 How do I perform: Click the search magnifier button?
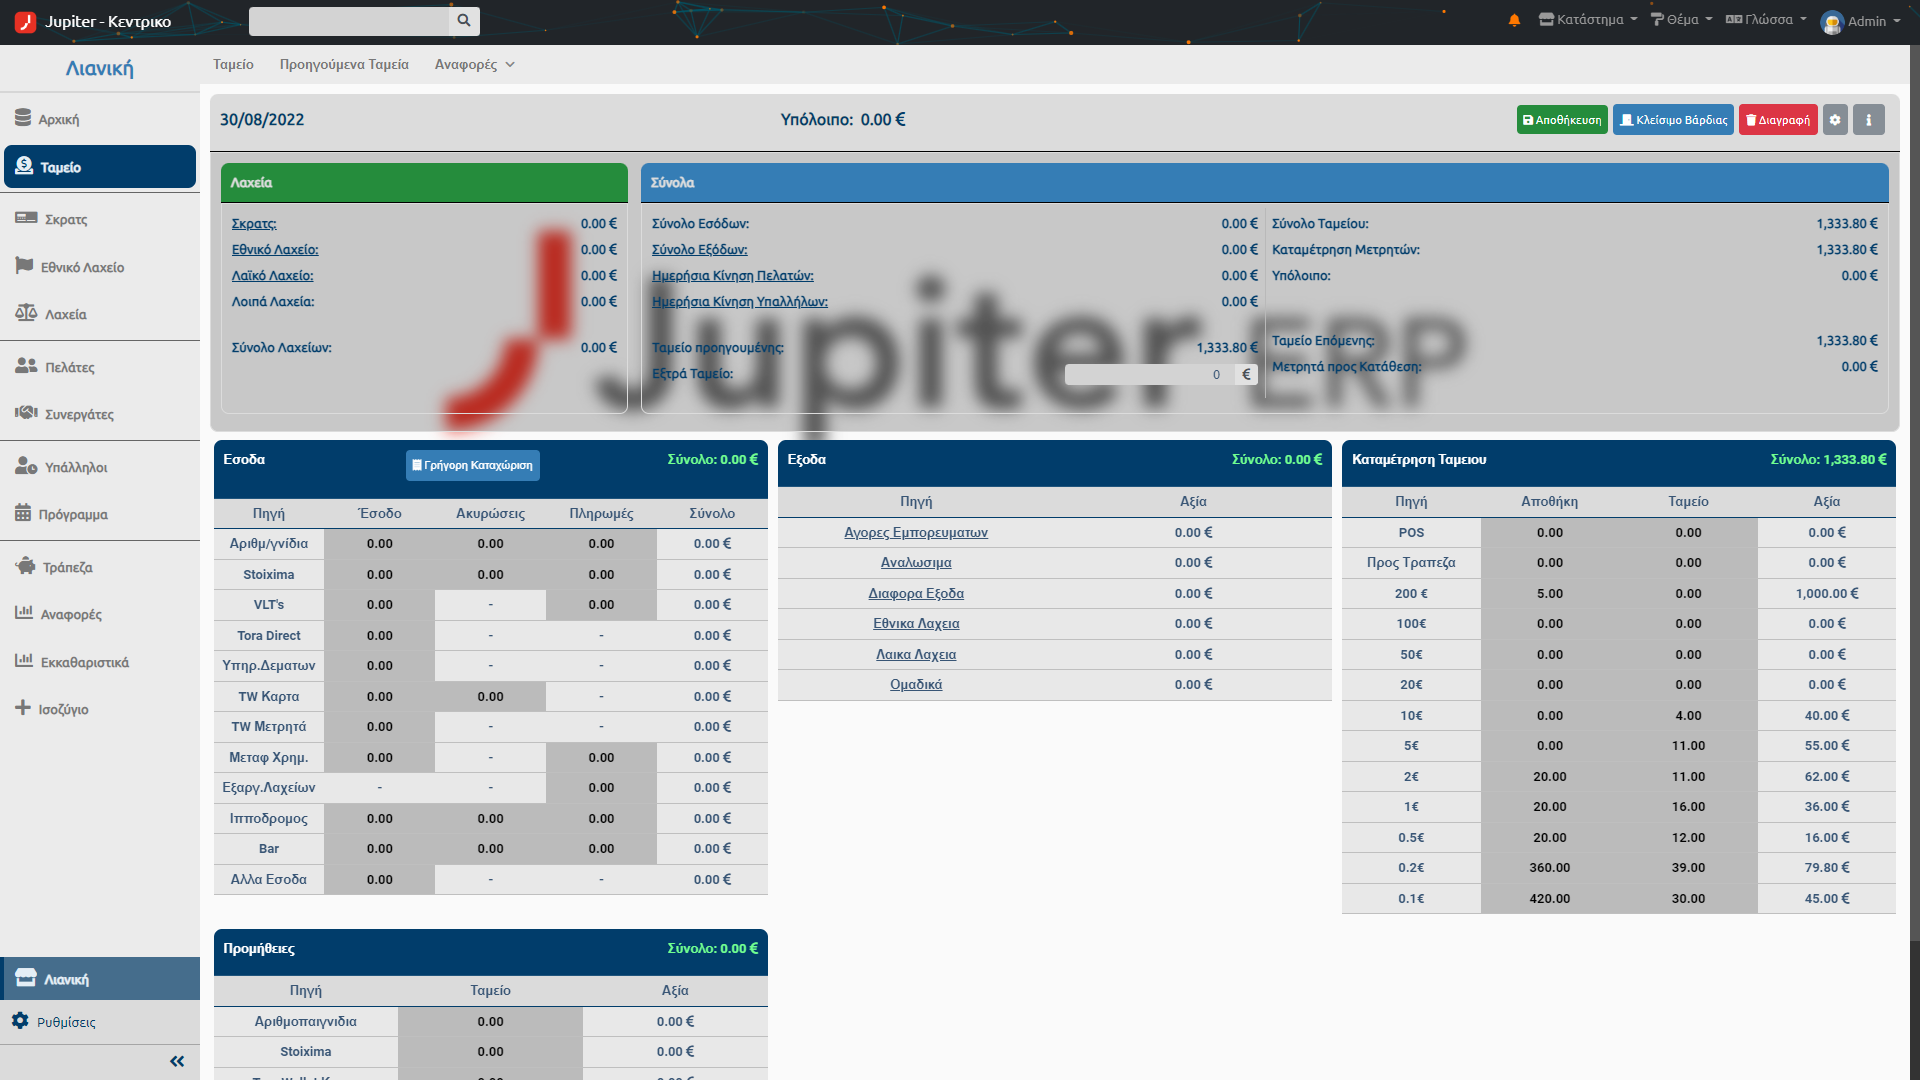[x=464, y=21]
